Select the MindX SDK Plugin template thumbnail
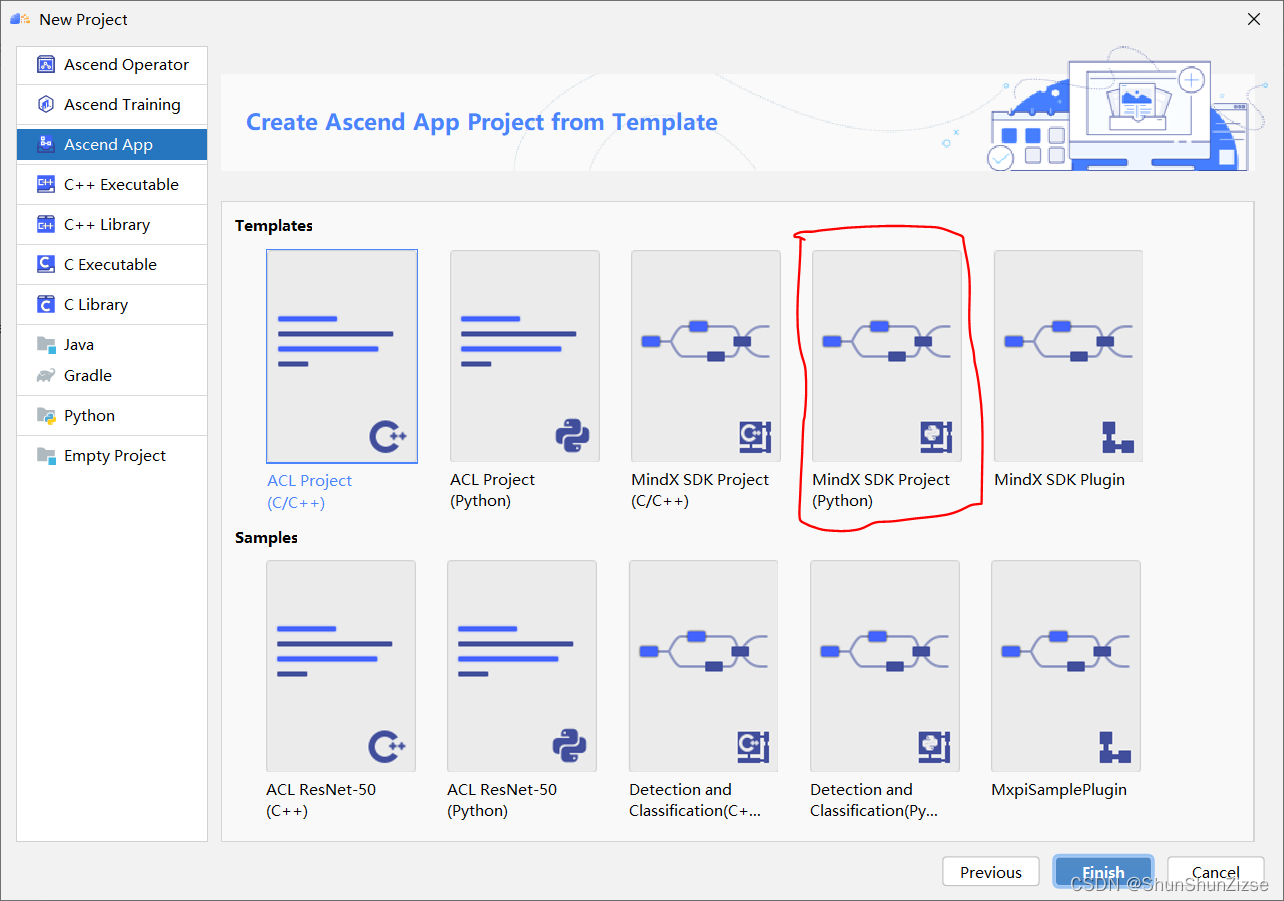The width and height of the screenshot is (1284, 901). pos(1068,356)
